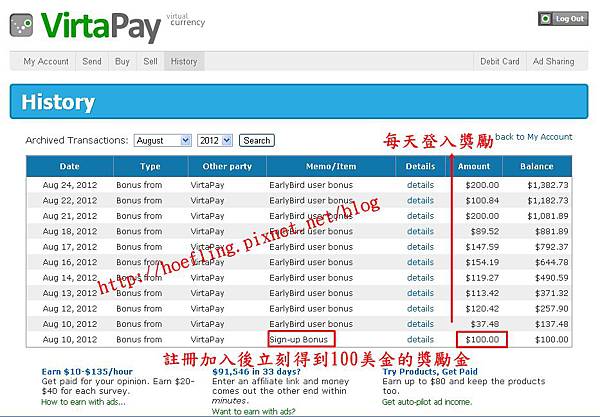Open details for the $37.48 EarlyBird transaction
Viewport: 600px width, 417px height.
pyautogui.click(x=420, y=324)
